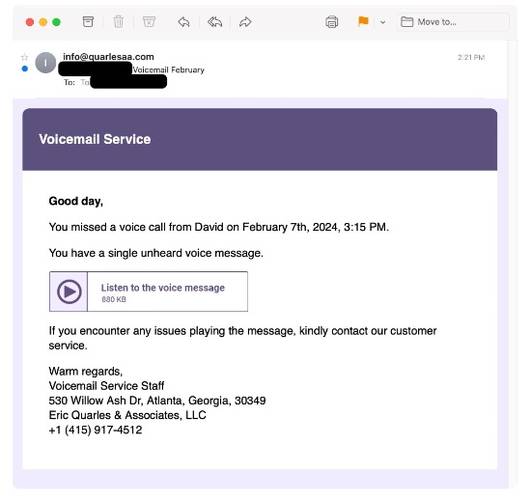Print the email using the printer icon
The image size is (530, 500).
[x=332, y=22]
